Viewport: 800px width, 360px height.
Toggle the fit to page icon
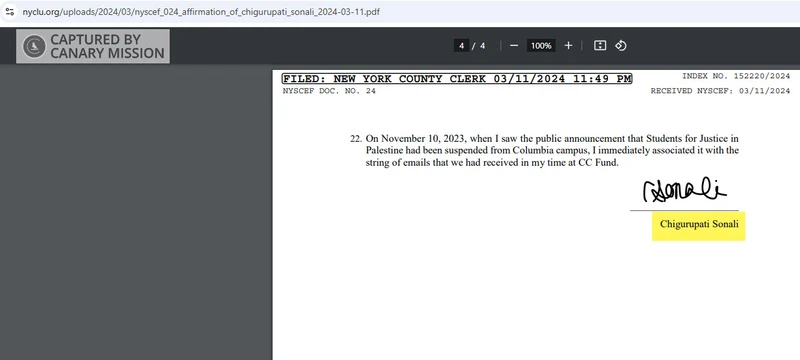pyautogui.click(x=600, y=46)
